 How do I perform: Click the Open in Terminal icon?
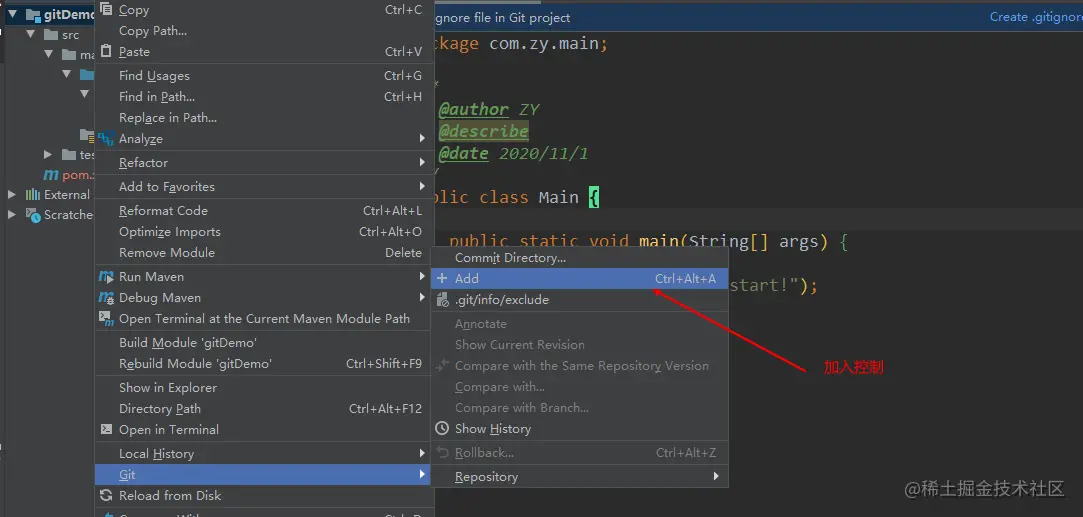(x=106, y=429)
